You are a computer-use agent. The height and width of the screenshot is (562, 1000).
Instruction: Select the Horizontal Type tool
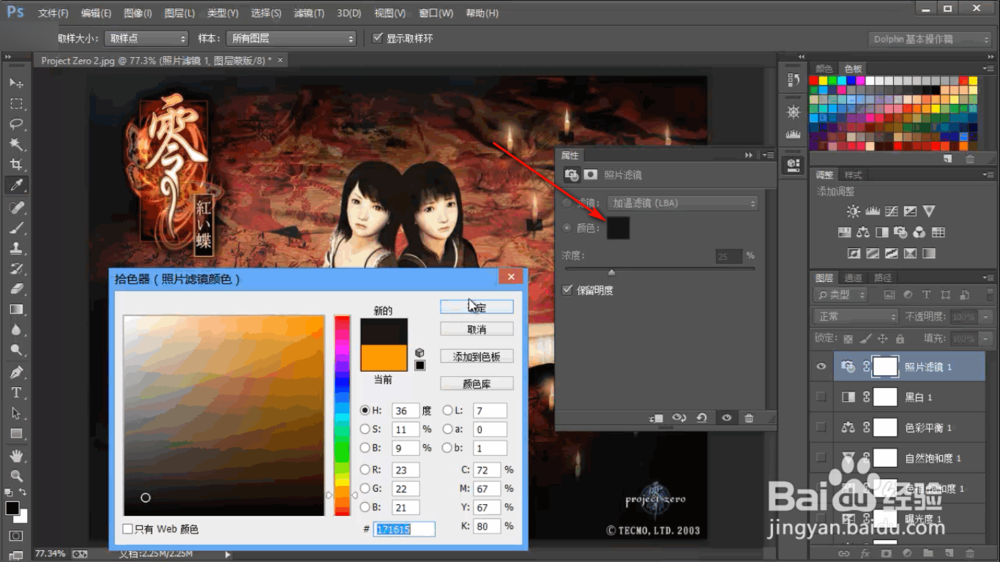coord(16,393)
